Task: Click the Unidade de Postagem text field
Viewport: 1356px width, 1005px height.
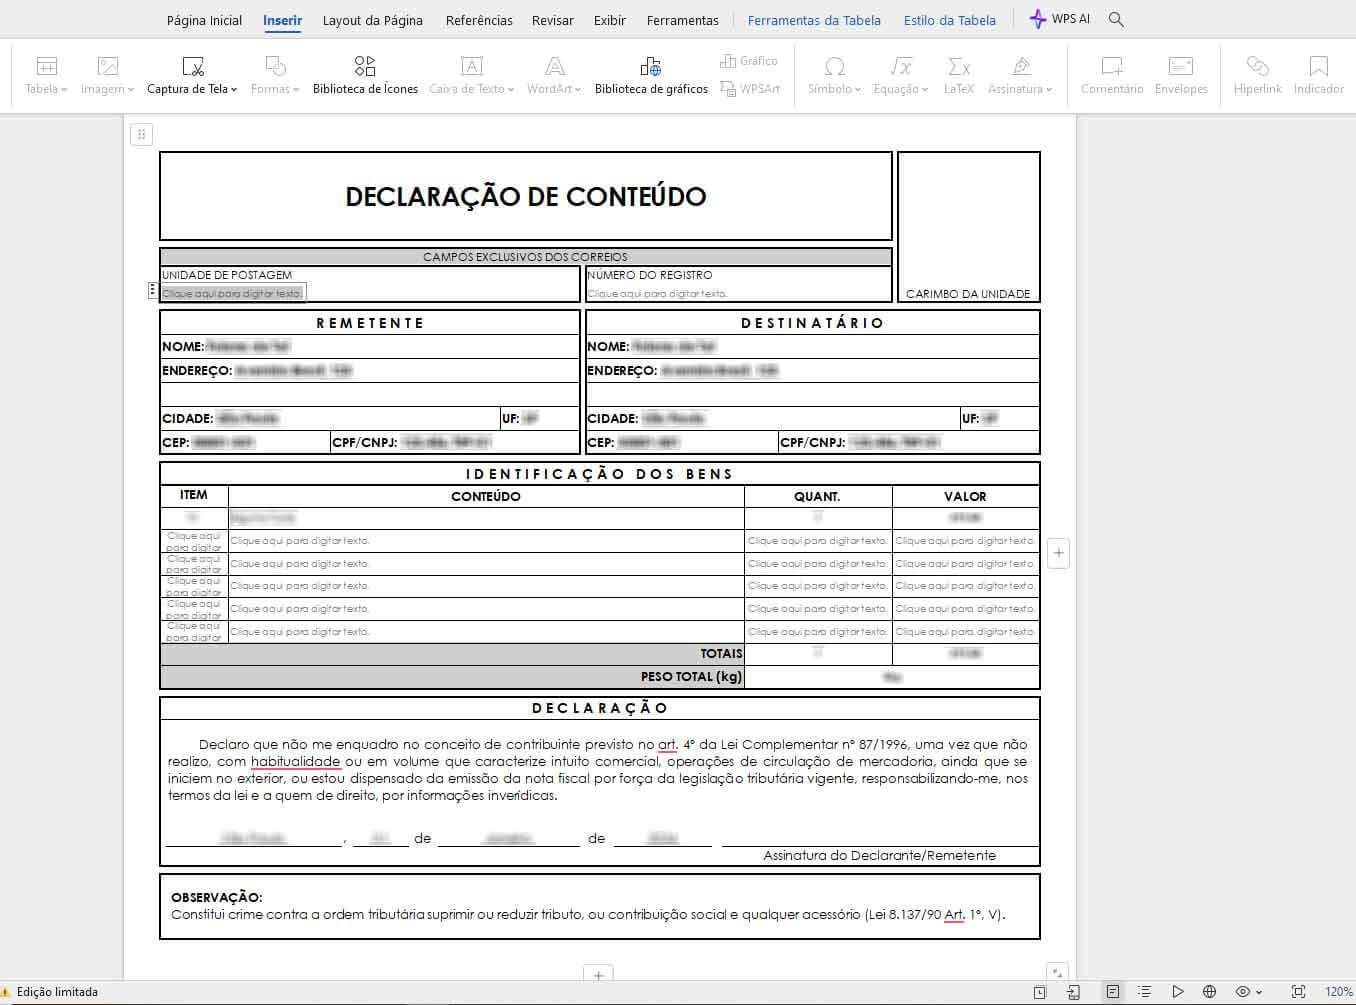Action: click(233, 293)
